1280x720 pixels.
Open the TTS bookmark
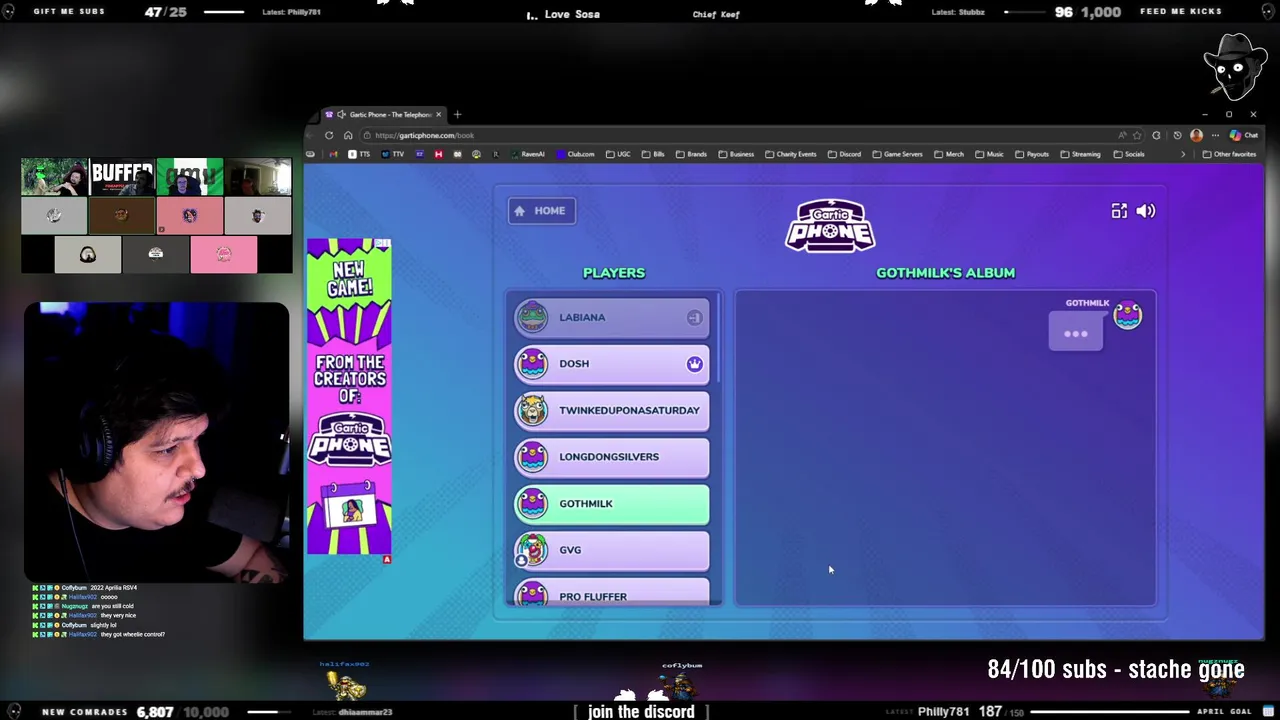click(359, 154)
